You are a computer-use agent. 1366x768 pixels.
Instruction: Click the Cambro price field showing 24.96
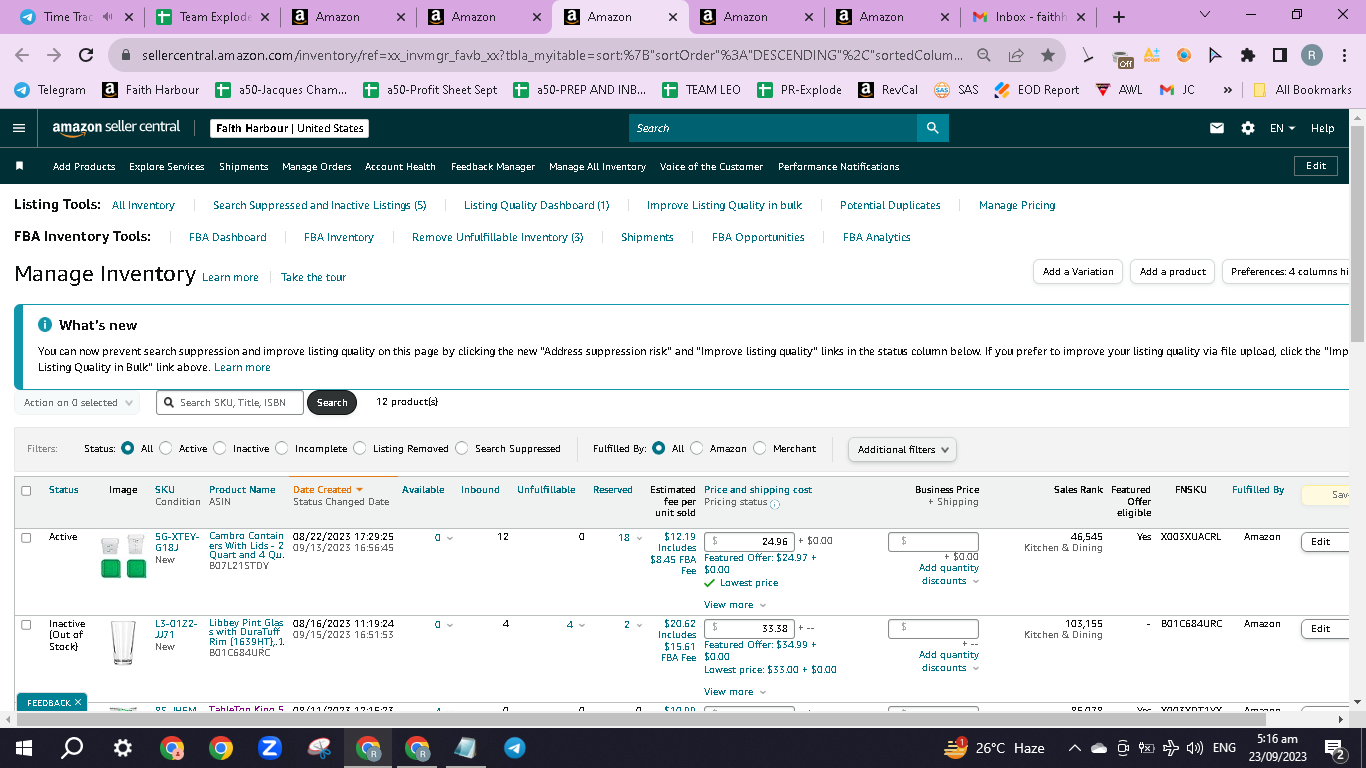(x=749, y=541)
